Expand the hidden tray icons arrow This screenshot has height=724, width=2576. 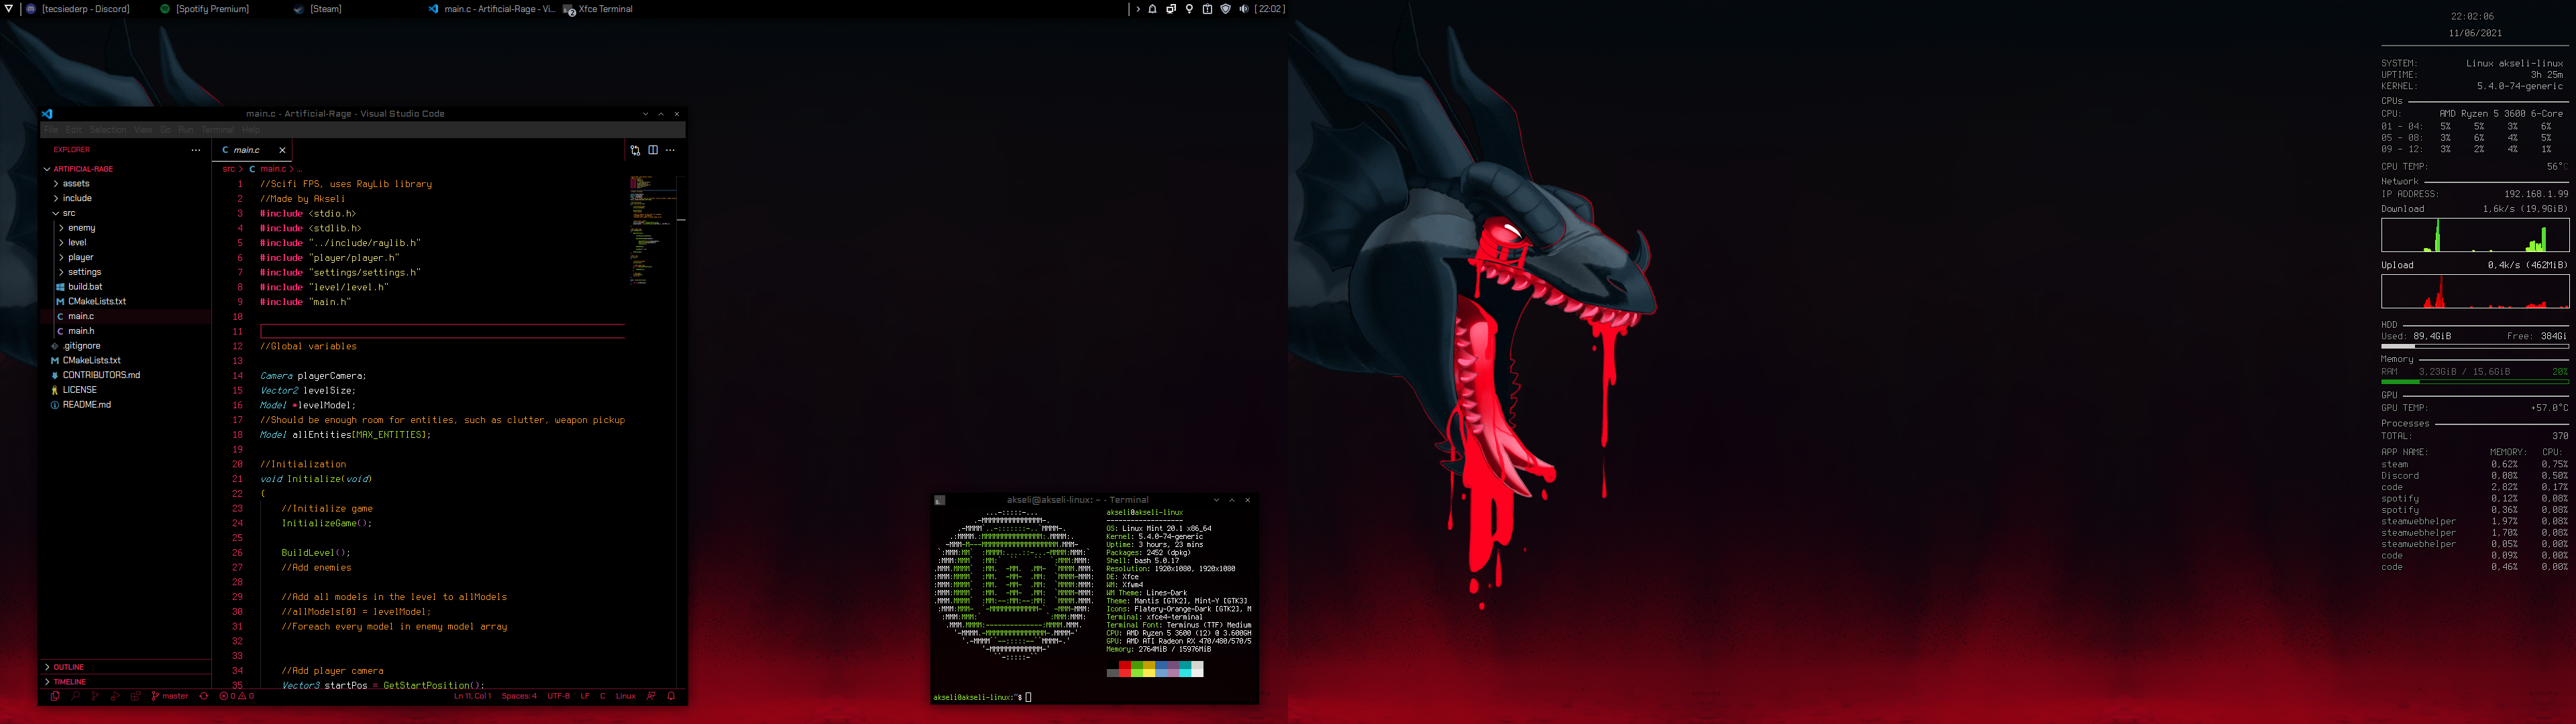(1138, 9)
